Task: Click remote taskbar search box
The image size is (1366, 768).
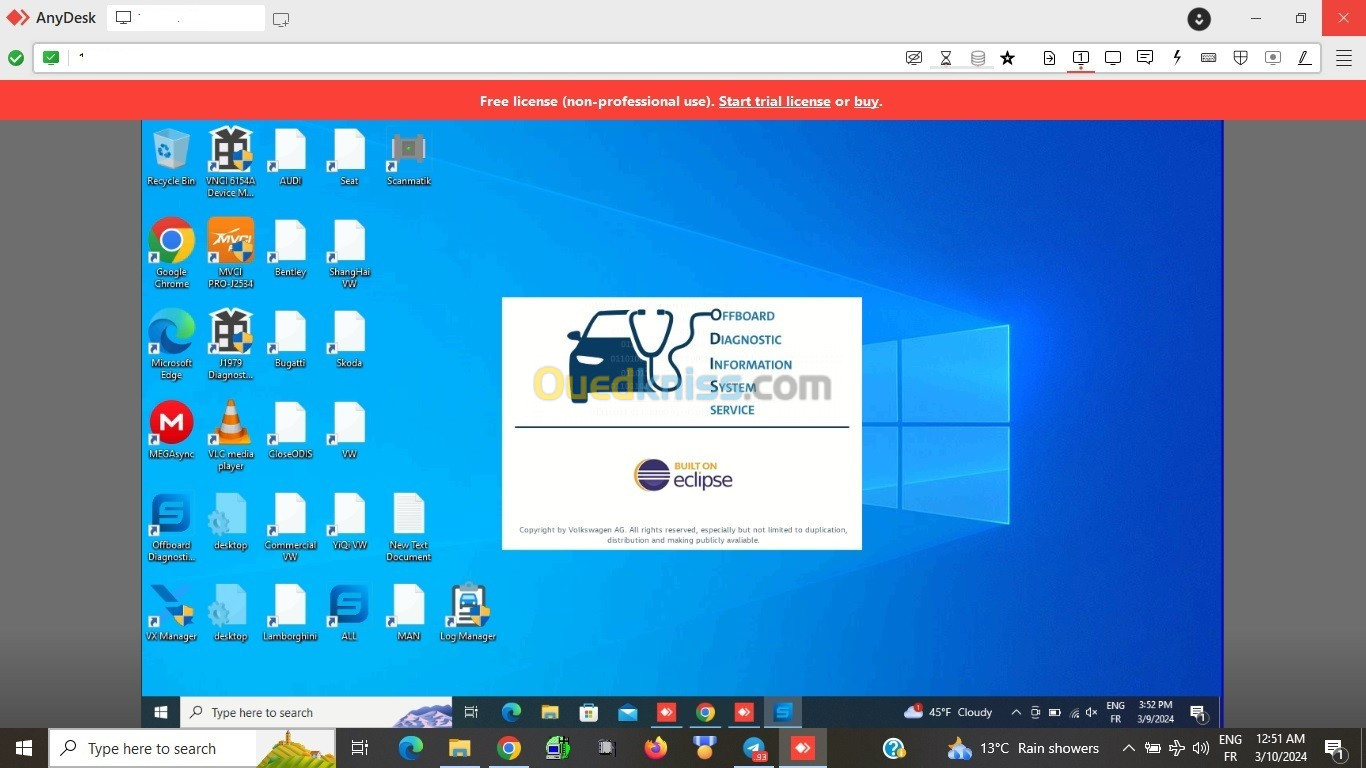Action: click(316, 712)
